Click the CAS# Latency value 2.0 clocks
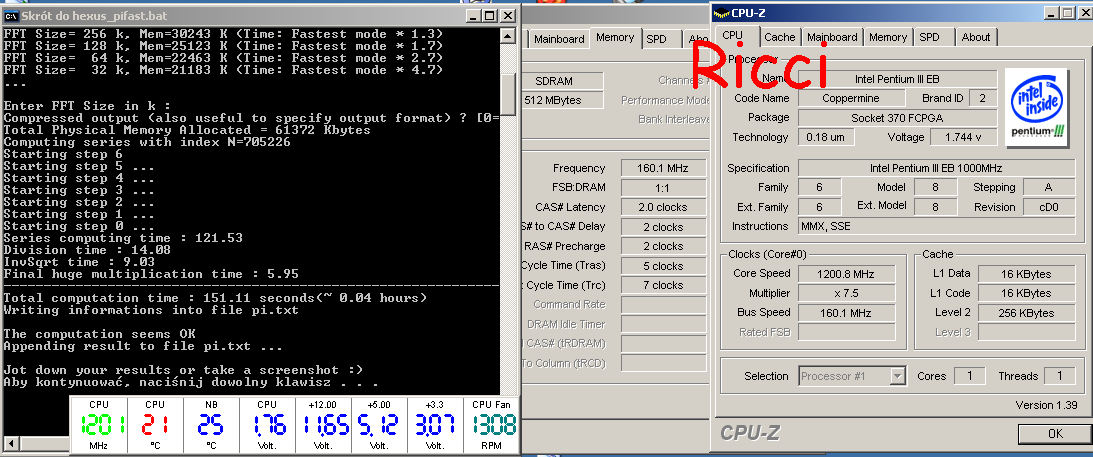Image resolution: width=1093 pixels, height=457 pixels. (662, 208)
